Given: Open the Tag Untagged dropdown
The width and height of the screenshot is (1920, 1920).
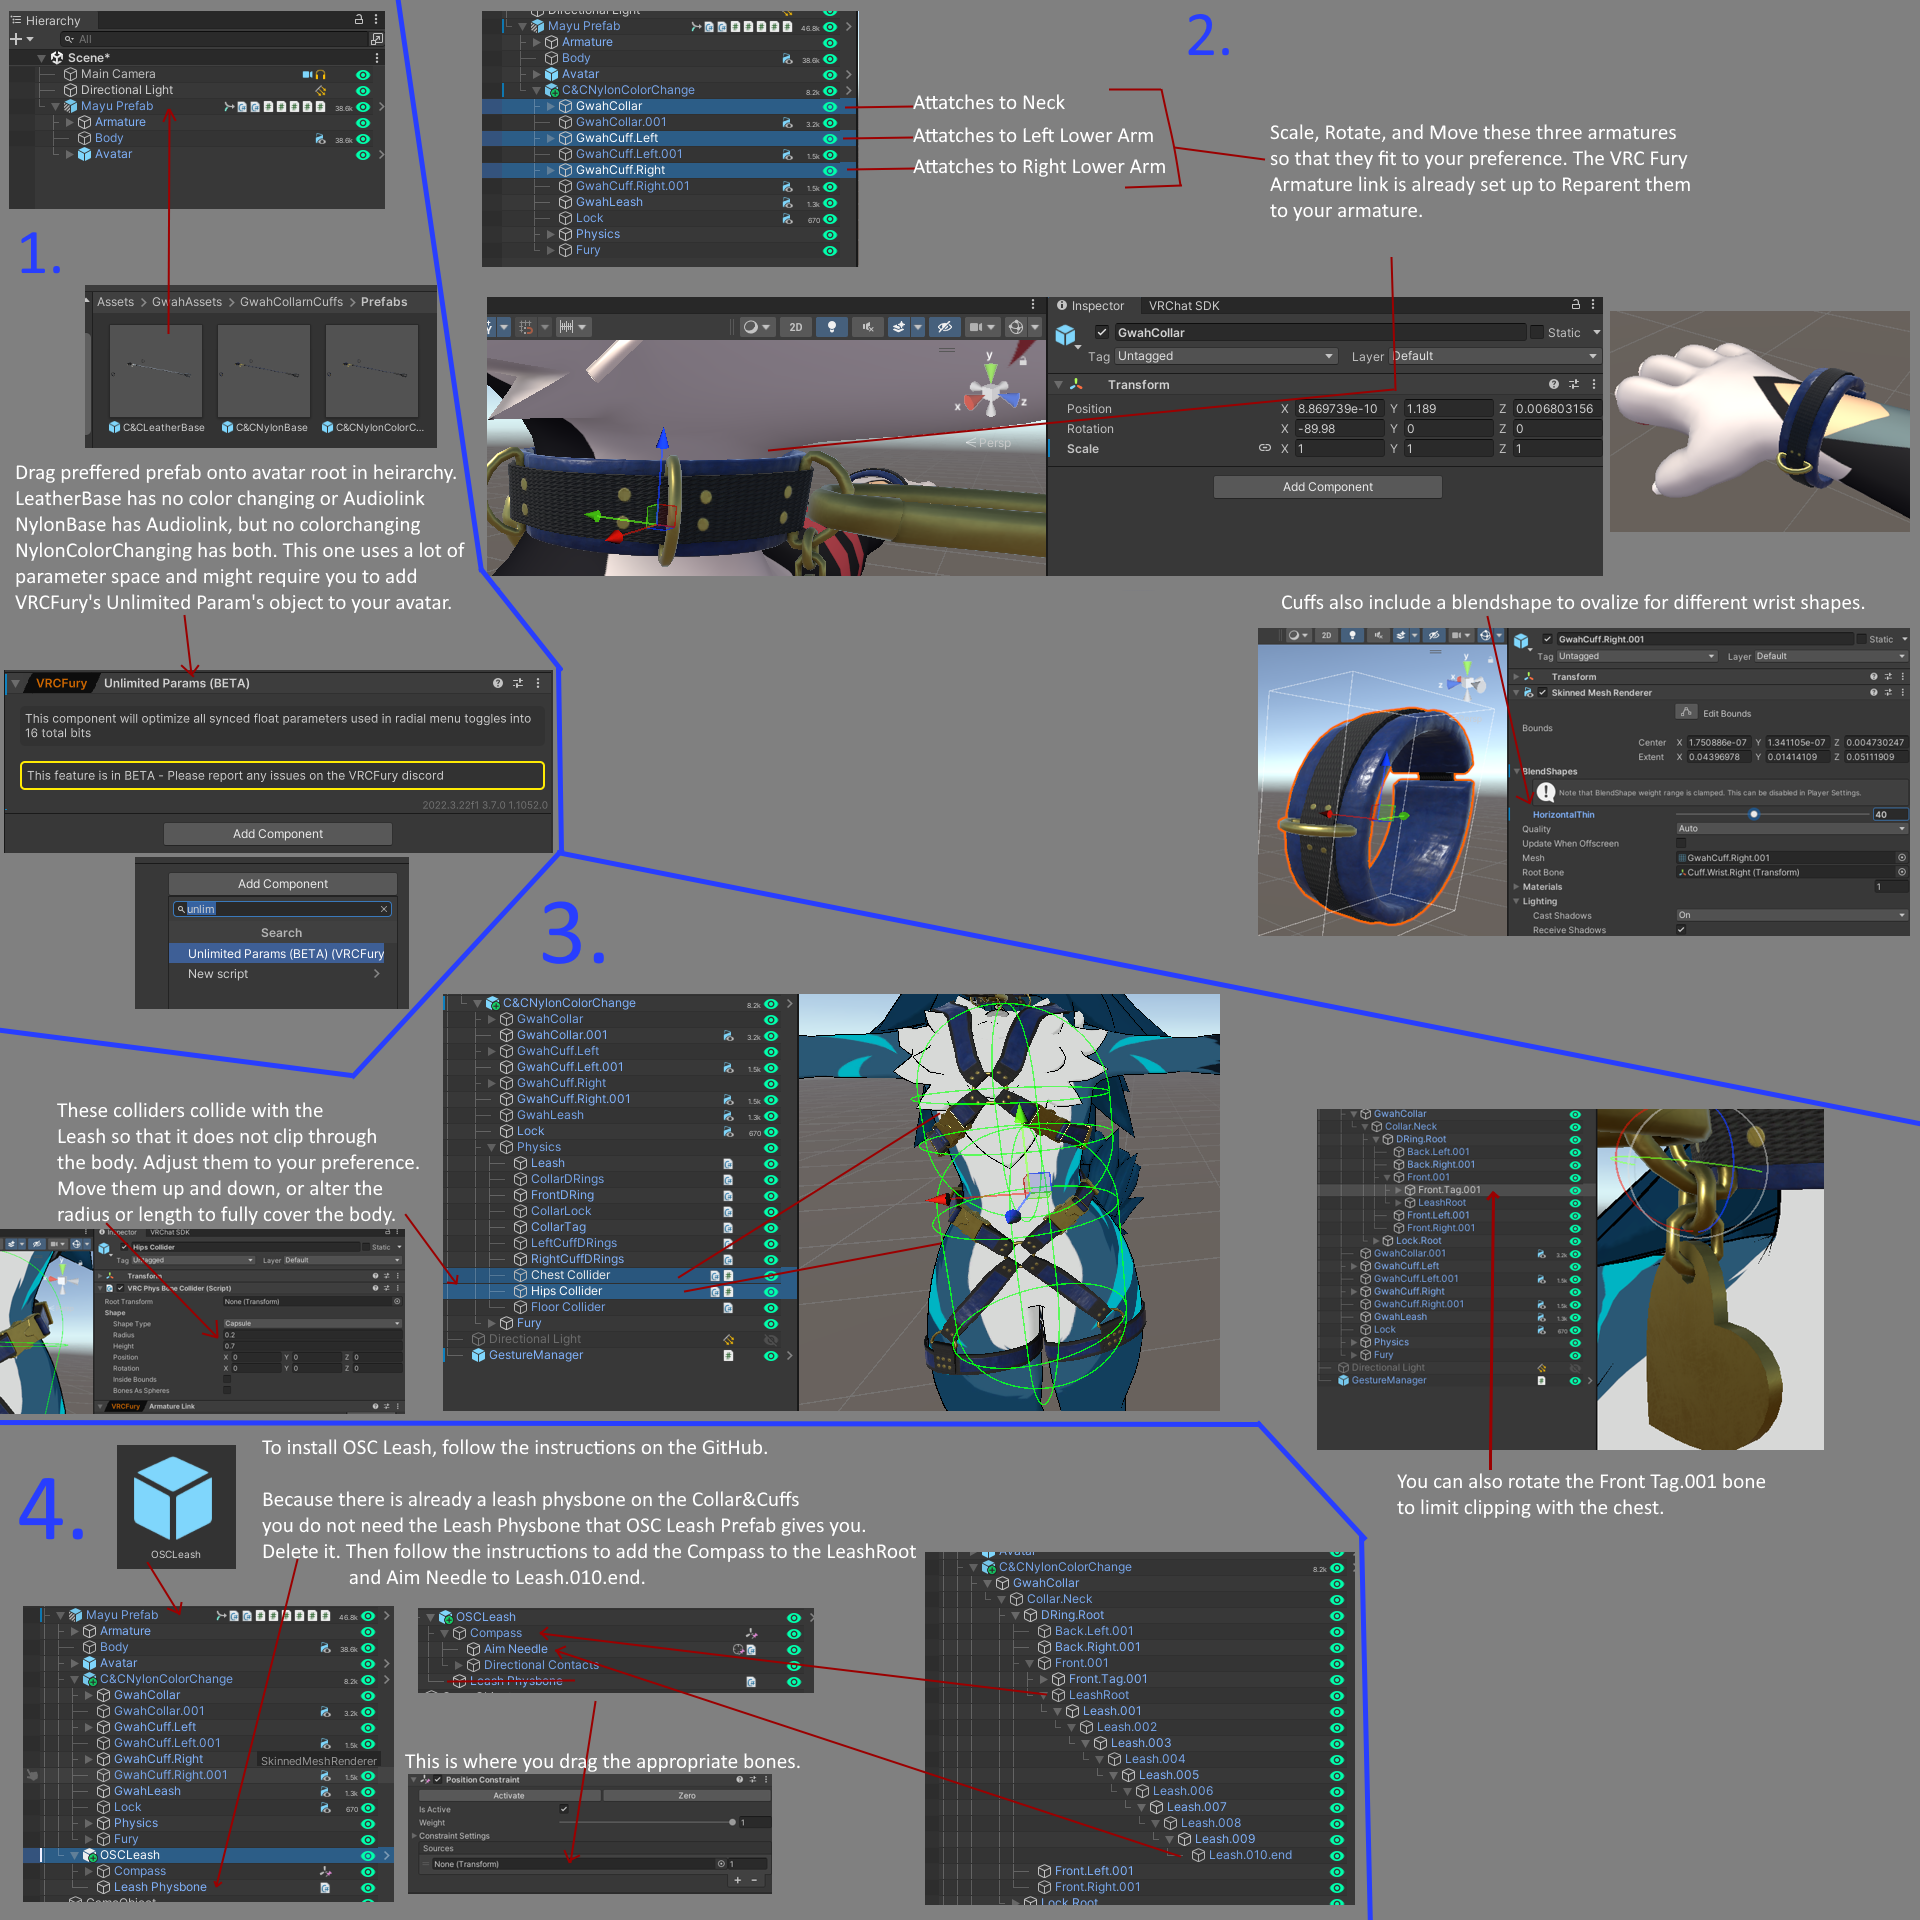Looking at the screenshot, I should tap(1226, 356).
